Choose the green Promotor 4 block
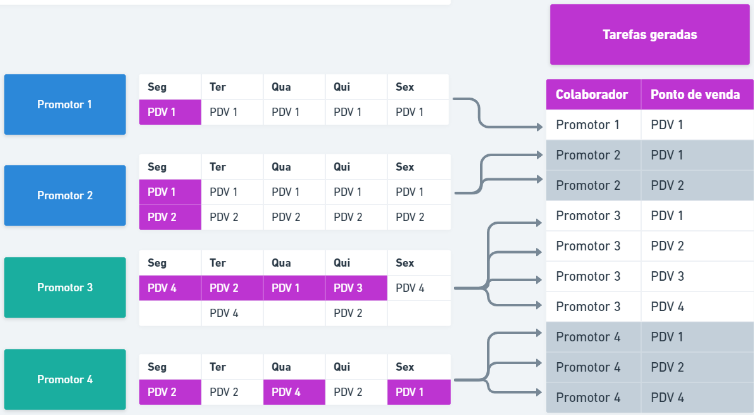This screenshot has width=754, height=415. tap(64, 380)
